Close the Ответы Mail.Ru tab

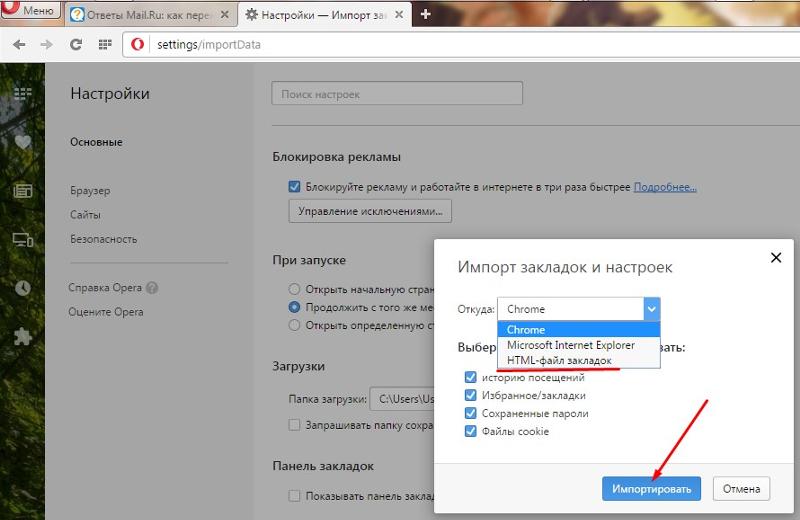point(224,15)
